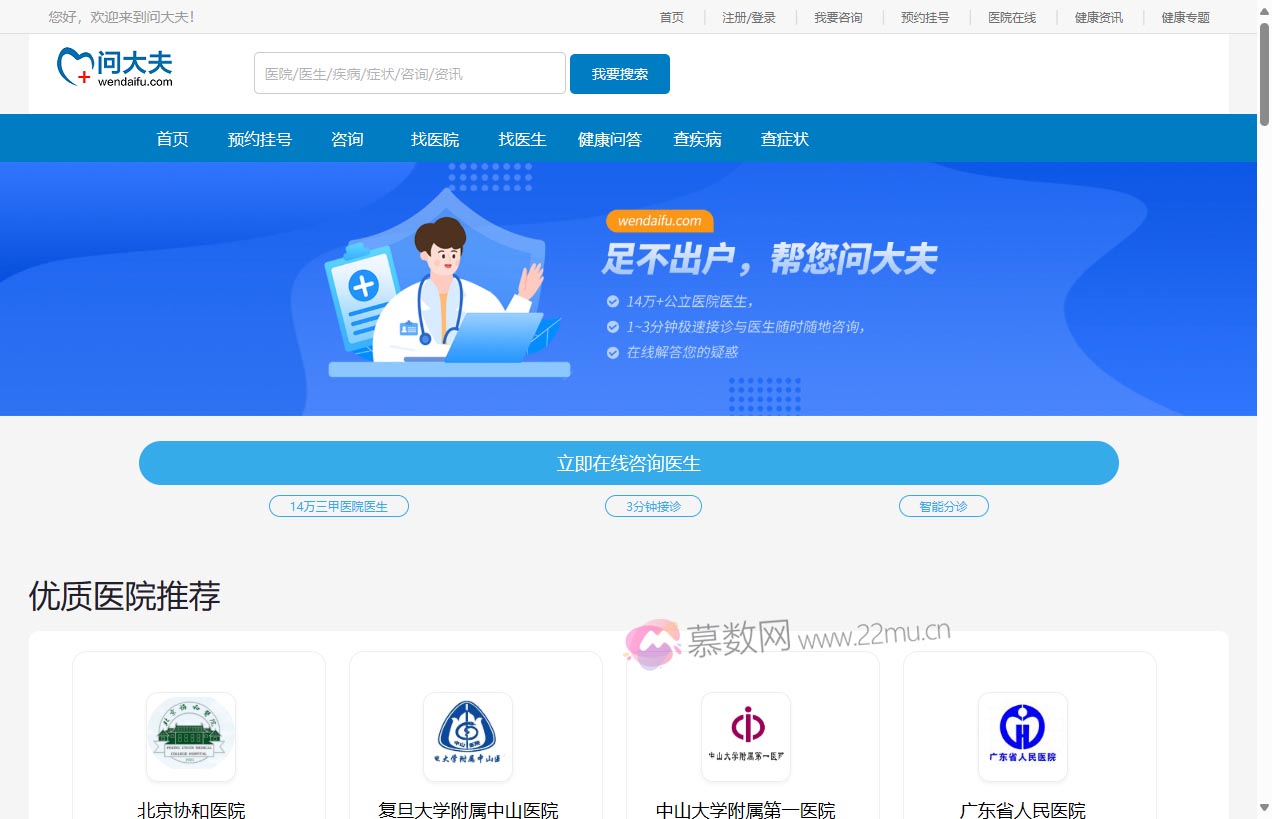
Task: Open 预约挂号 in the blue navigation bar
Action: click(x=260, y=139)
